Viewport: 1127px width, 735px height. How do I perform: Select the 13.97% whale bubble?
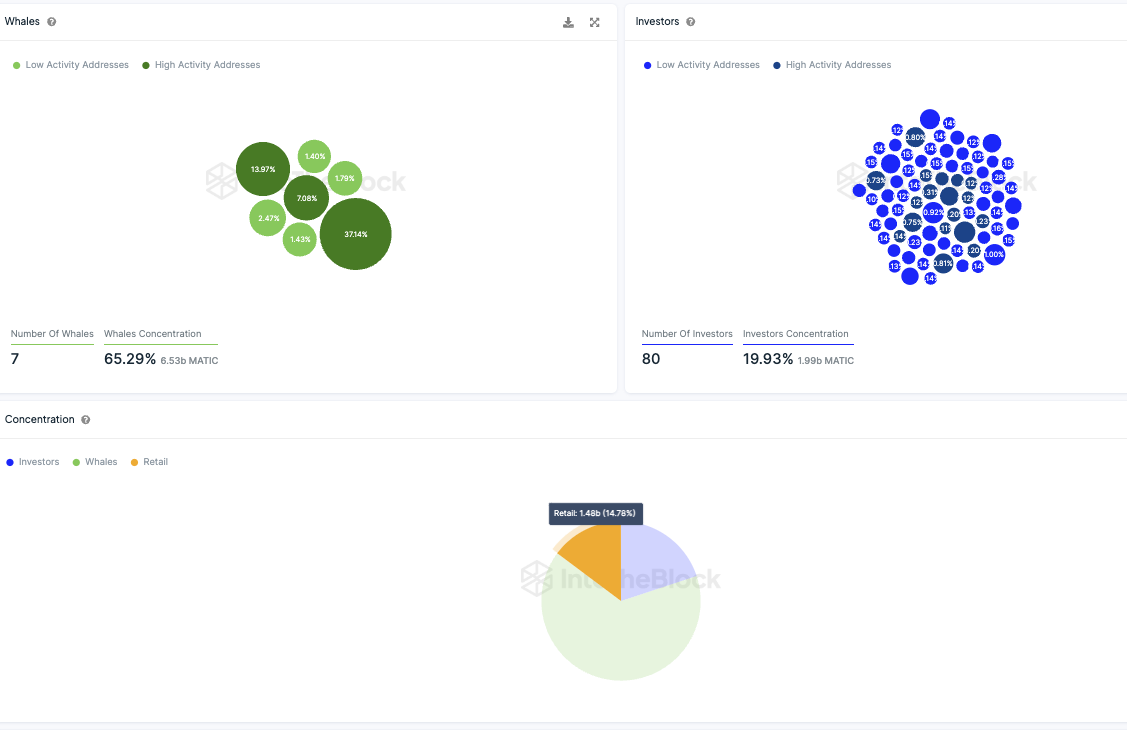tap(263, 169)
